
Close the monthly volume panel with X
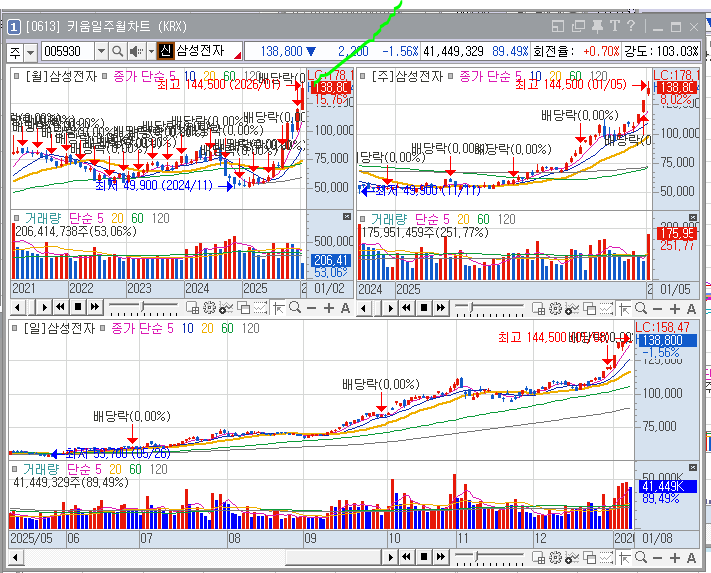[x=347, y=217]
